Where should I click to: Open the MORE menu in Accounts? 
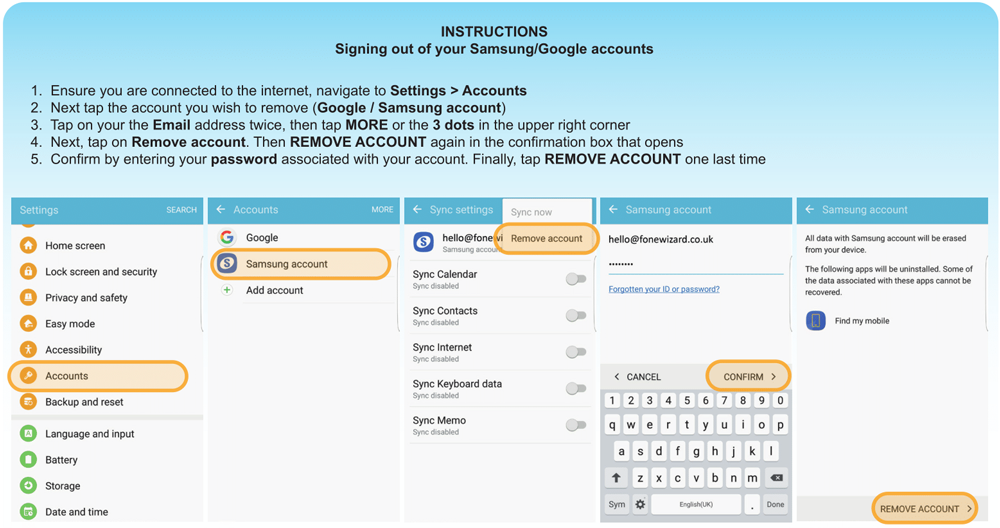point(382,210)
